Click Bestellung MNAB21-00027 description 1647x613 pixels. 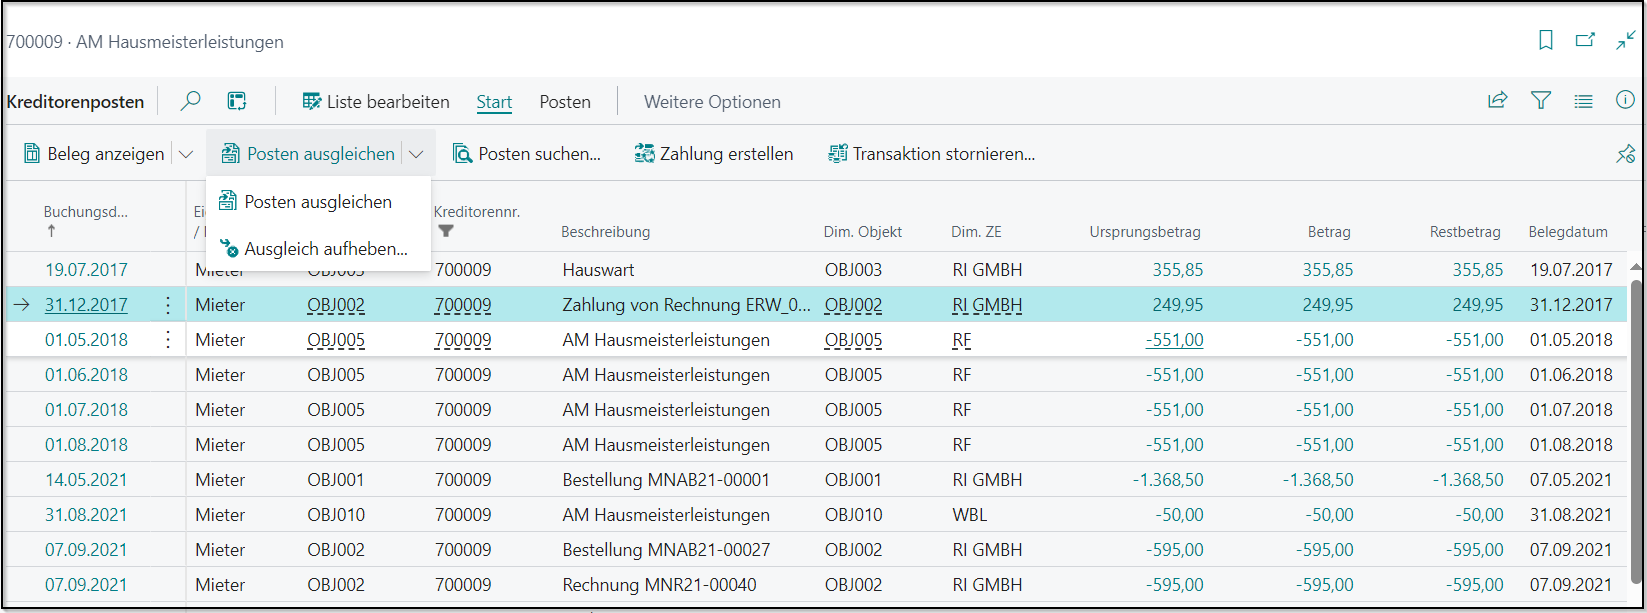tap(666, 550)
